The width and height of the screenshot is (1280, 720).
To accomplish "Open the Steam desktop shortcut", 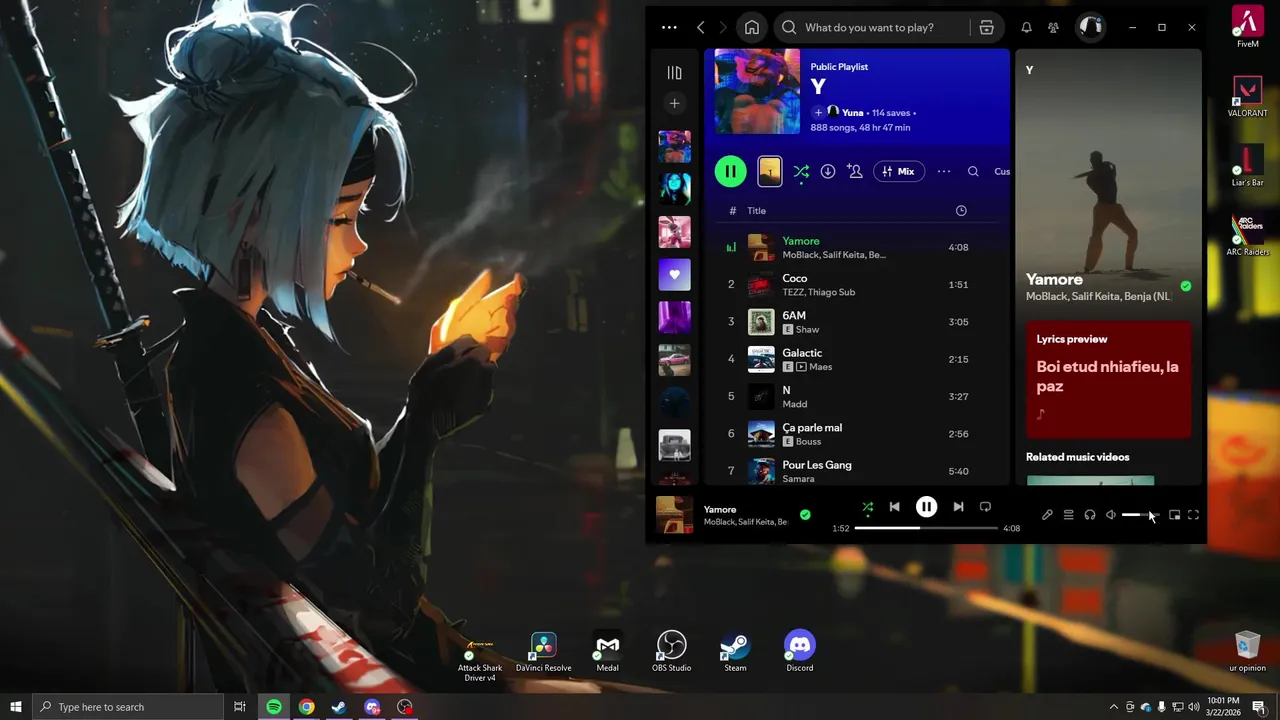I will 735,652.
